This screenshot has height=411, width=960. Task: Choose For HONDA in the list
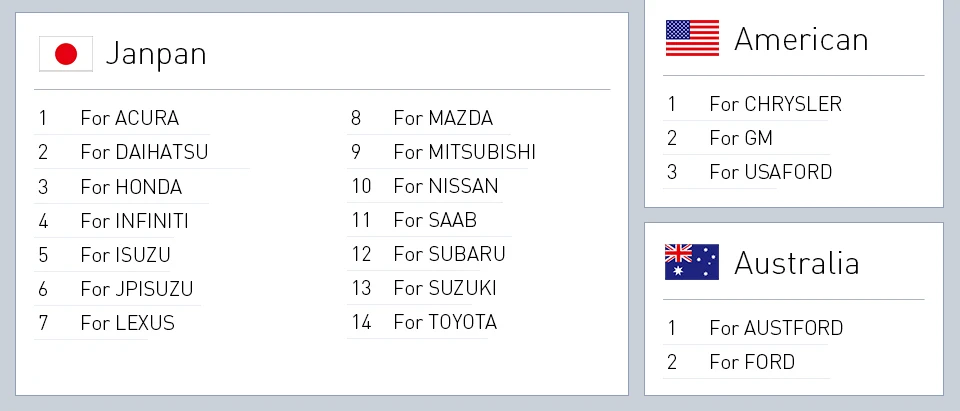coord(131,186)
